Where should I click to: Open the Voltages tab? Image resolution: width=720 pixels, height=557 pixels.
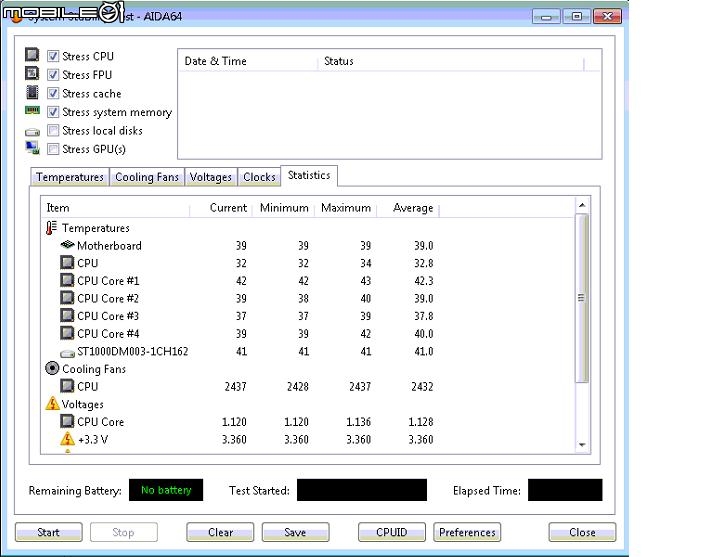tap(211, 177)
